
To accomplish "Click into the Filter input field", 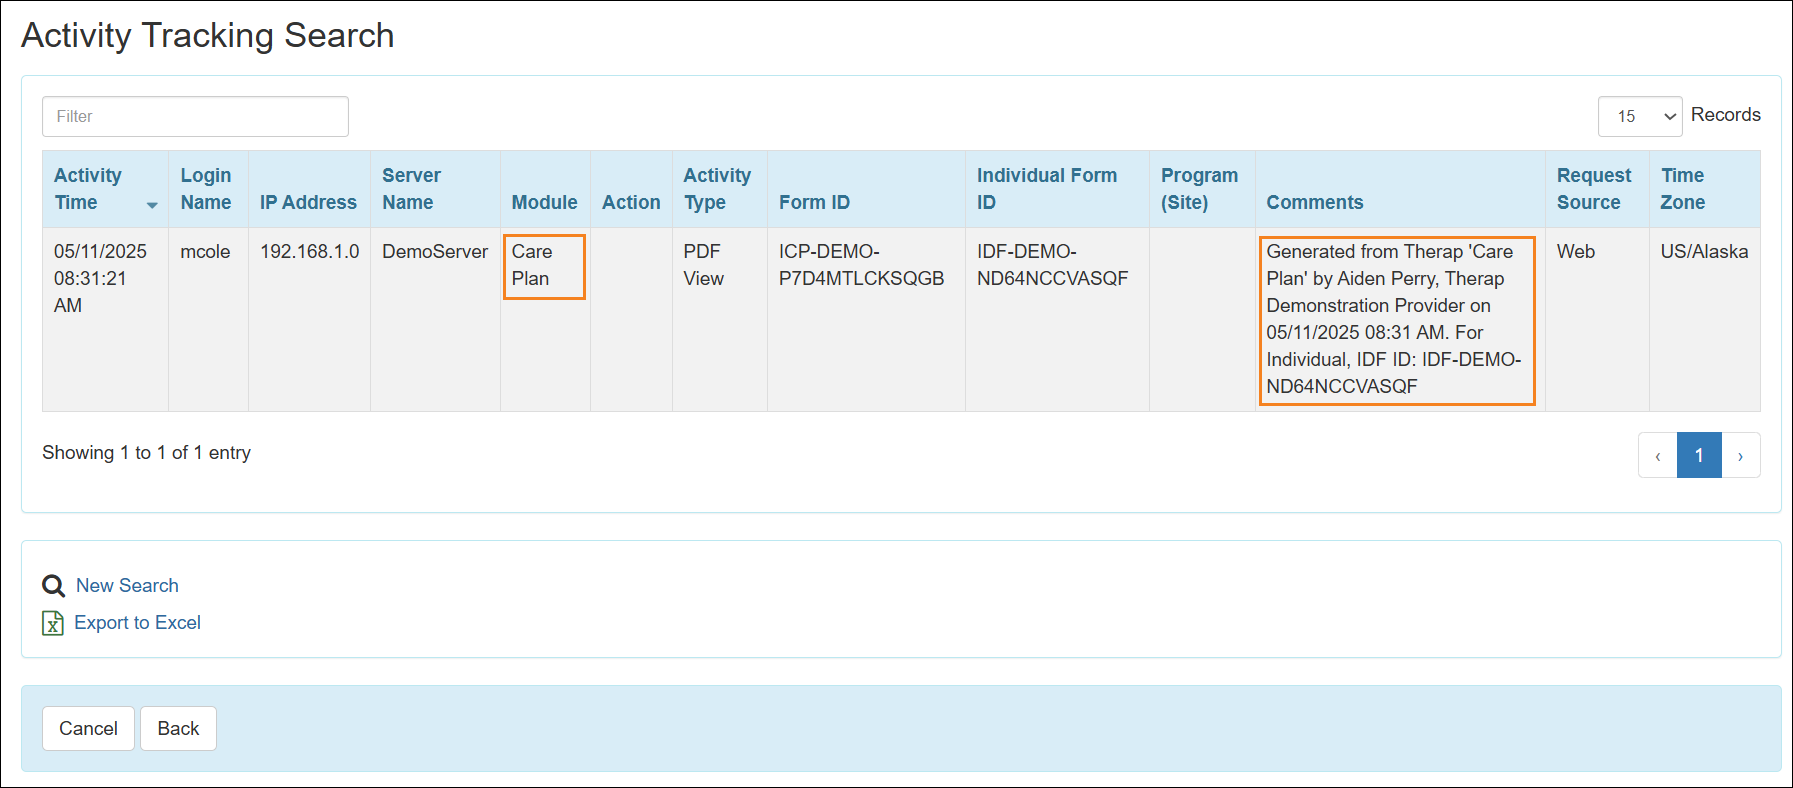I will [195, 116].
